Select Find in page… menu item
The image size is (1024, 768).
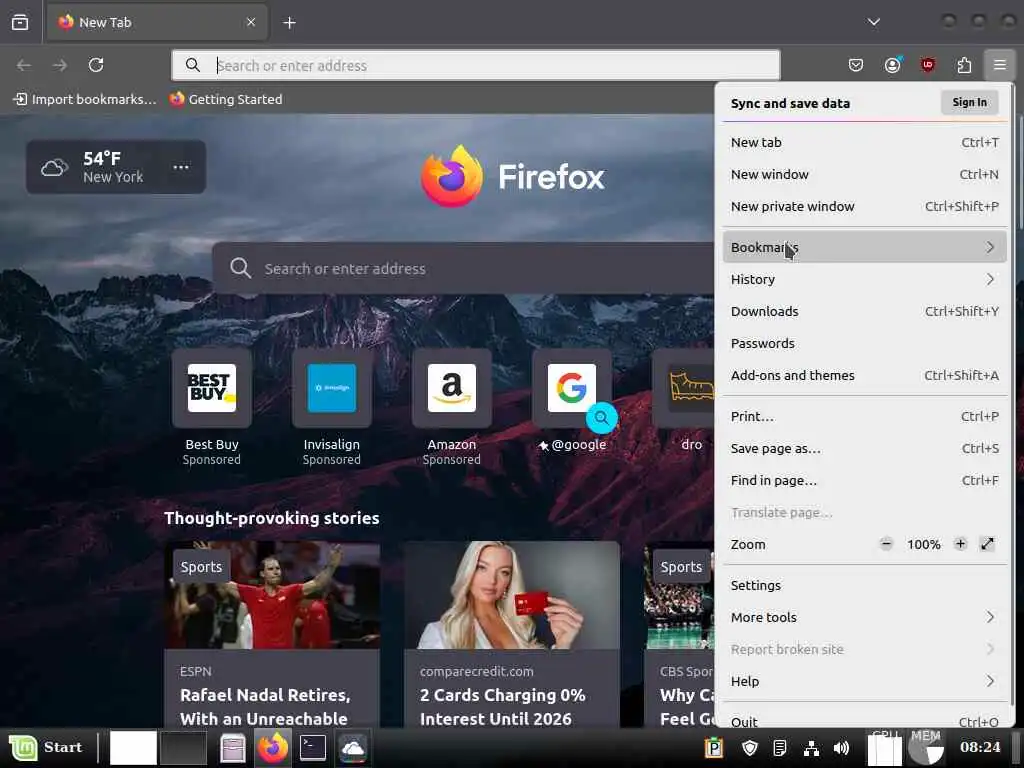pos(865,481)
